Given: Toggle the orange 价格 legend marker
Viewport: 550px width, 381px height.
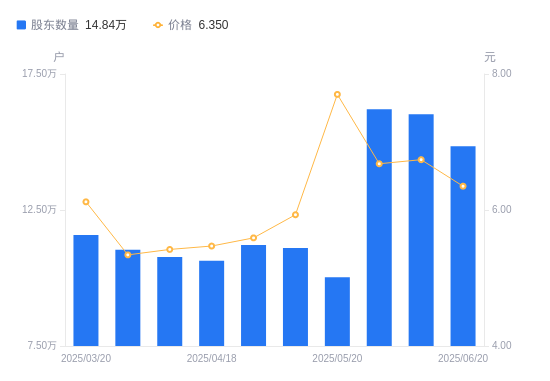Looking at the screenshot, I should tap(158, 25).
